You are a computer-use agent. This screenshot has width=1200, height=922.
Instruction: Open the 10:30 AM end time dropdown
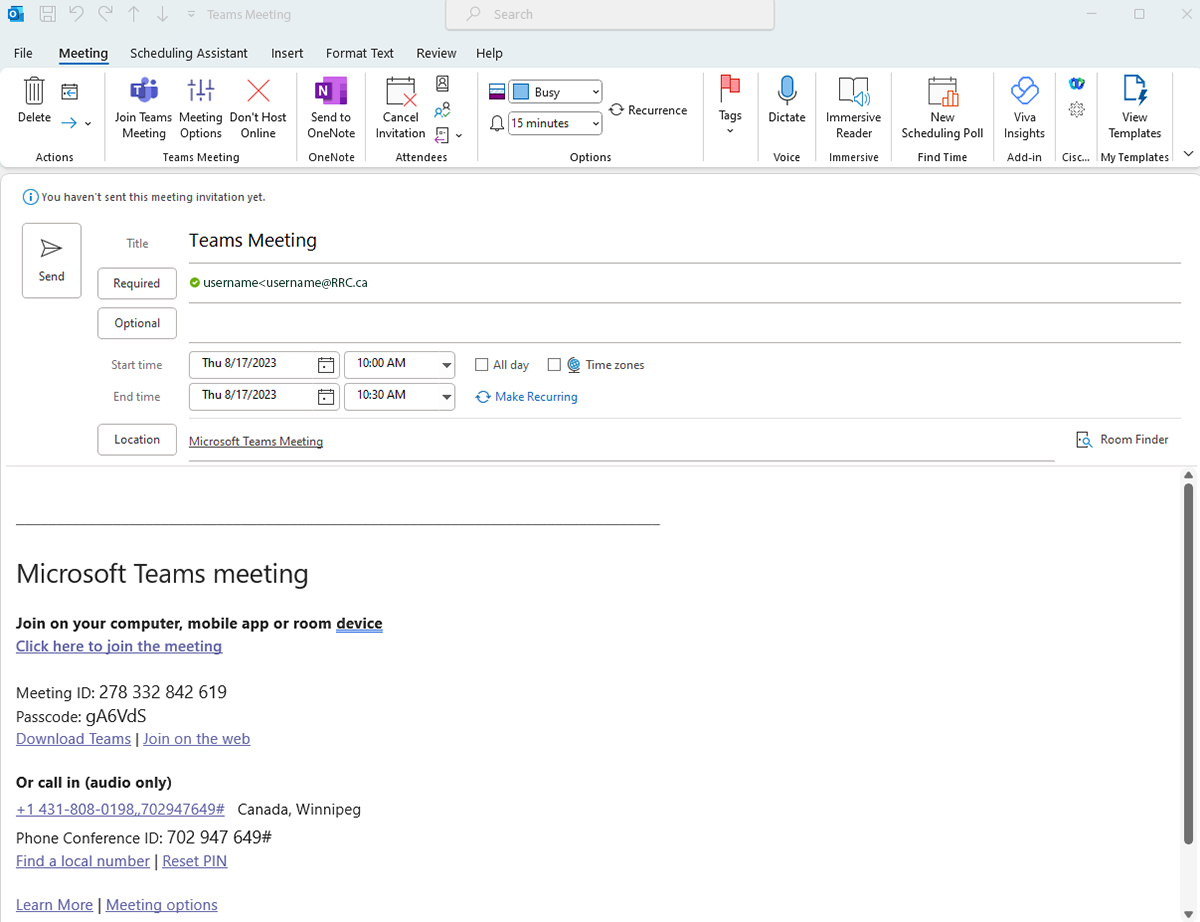pyautogui.click(x=446, y=398)
